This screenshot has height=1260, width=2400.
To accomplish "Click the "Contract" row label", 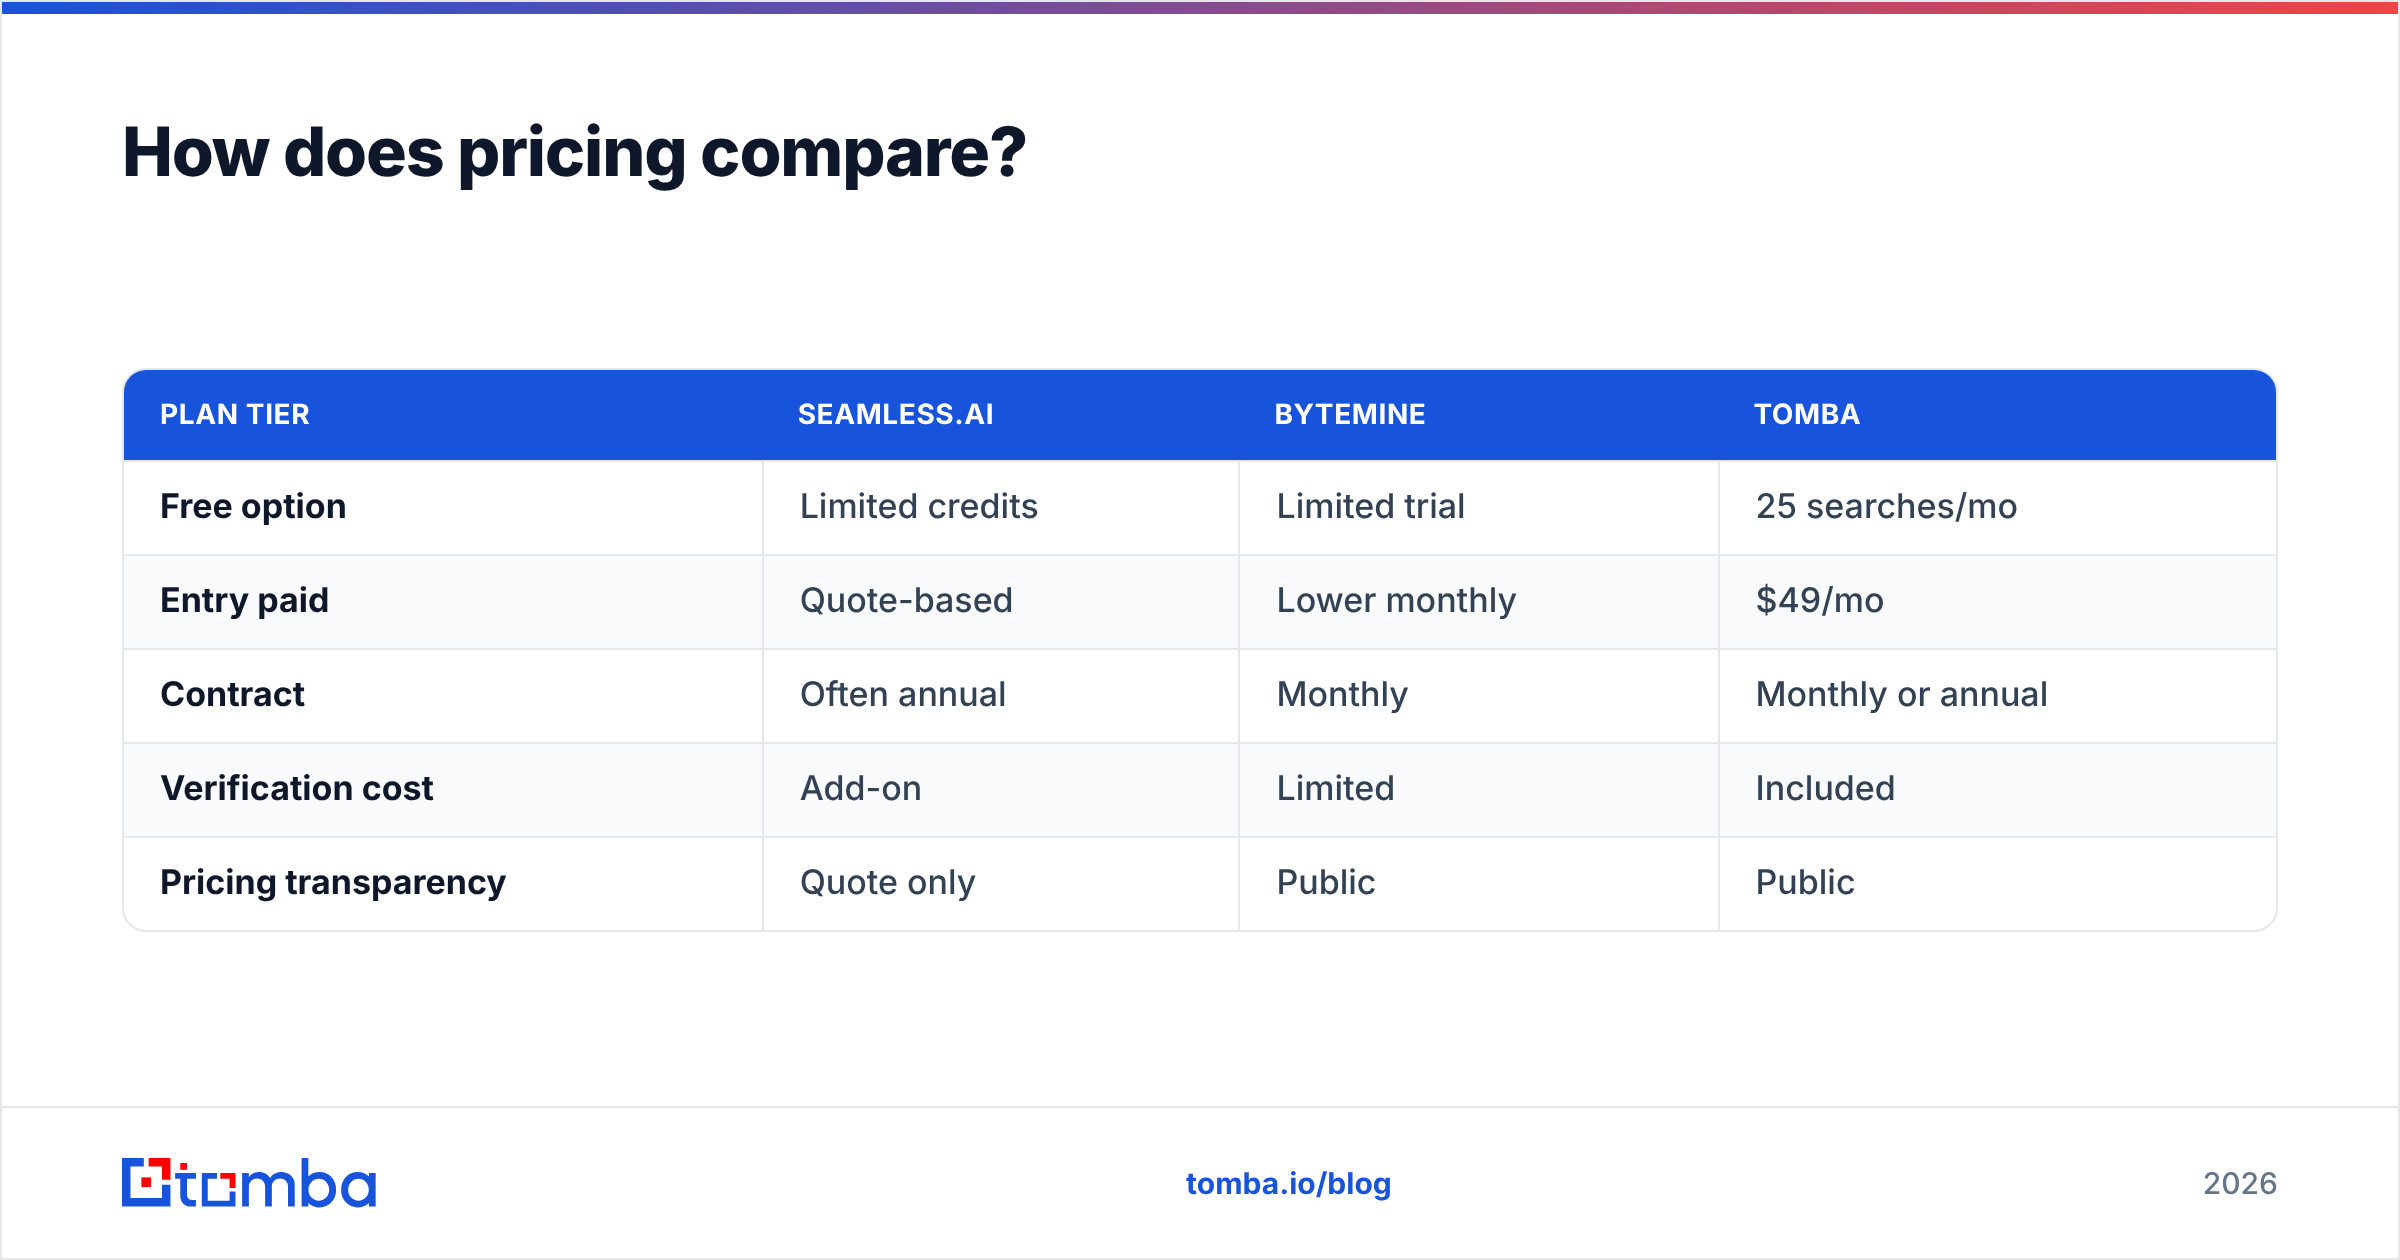I will coord(232,694).
